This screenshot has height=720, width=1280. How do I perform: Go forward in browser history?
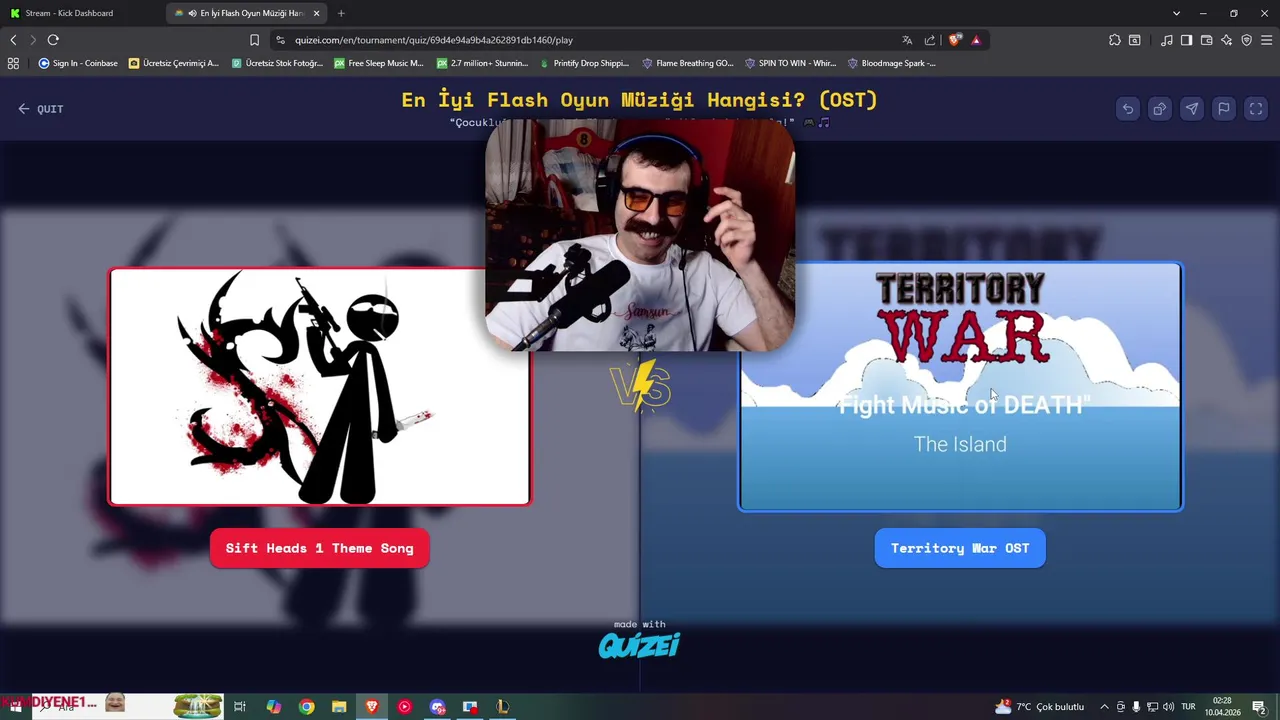coord(33,40)
